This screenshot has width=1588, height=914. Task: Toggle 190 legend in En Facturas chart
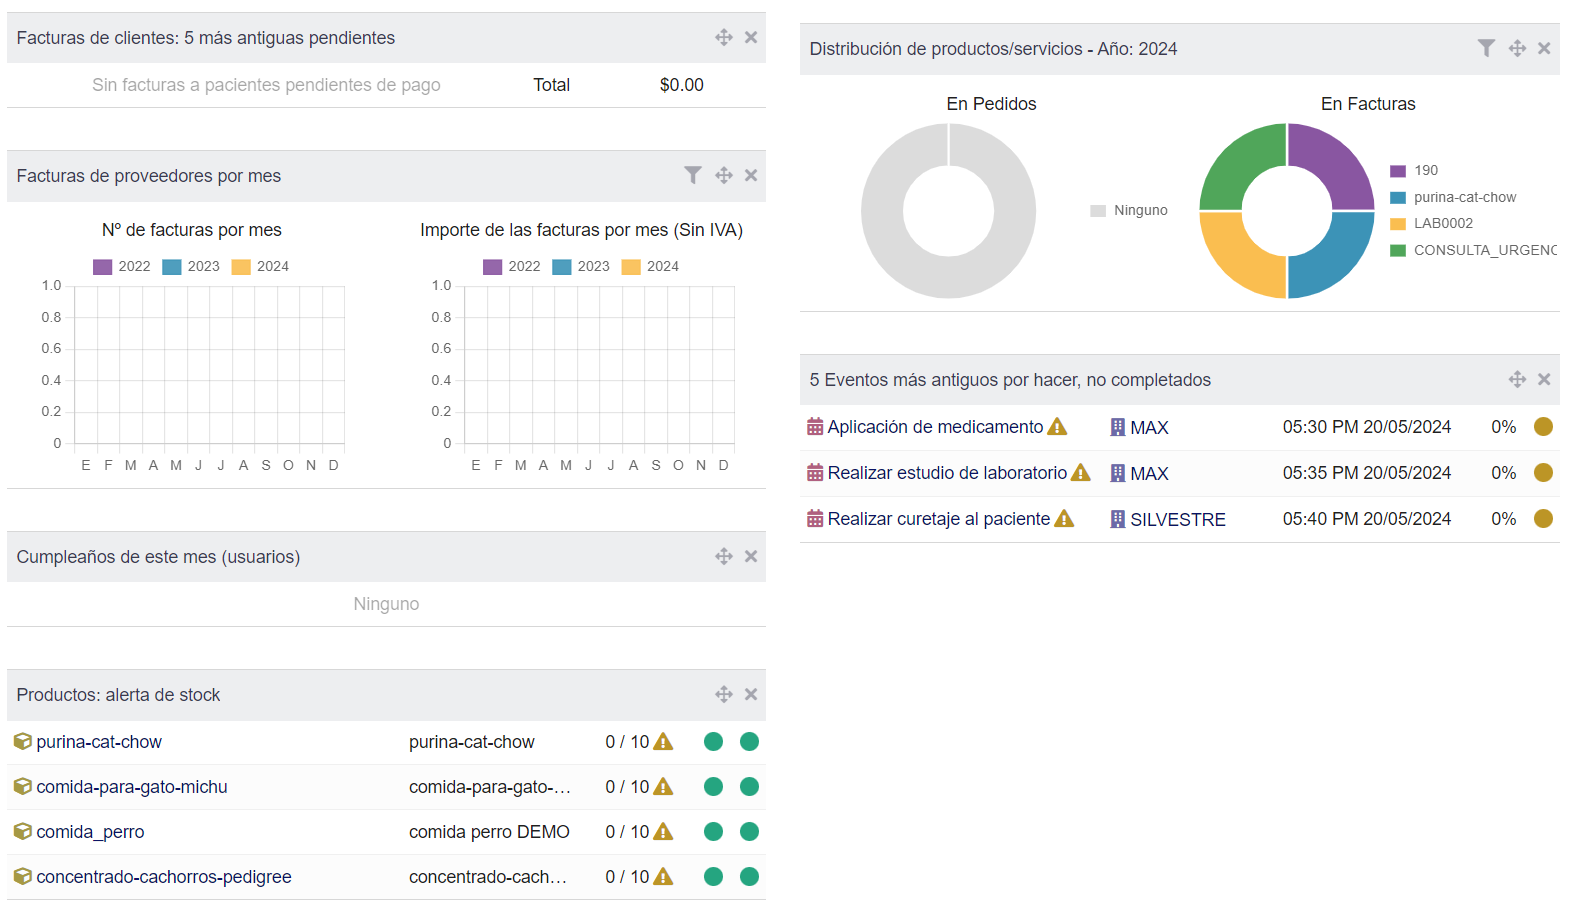click(1414, 170)
